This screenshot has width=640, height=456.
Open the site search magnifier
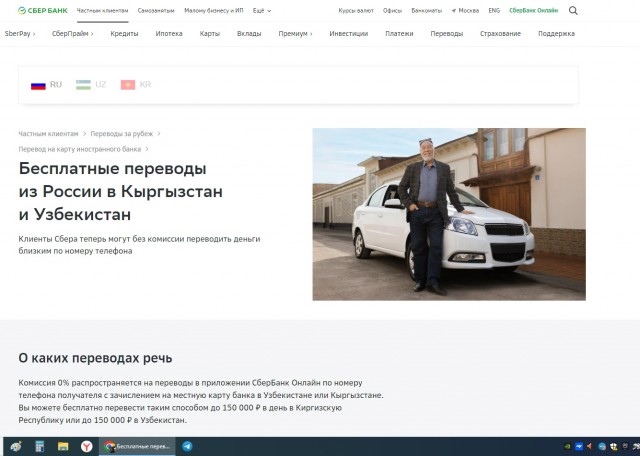click(573, 11)
